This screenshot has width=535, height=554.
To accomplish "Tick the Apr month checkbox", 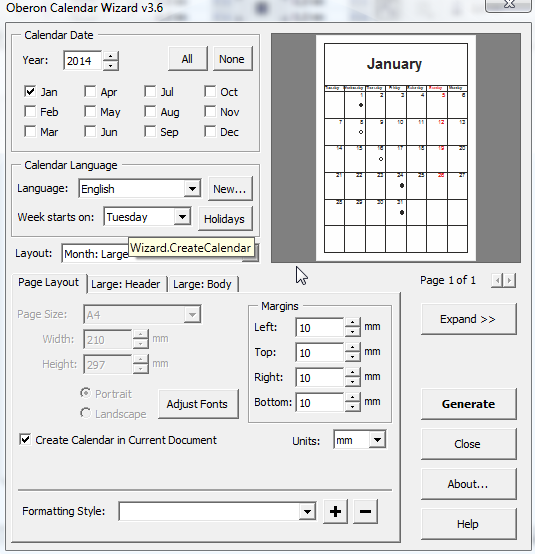I will coord(90,92).
